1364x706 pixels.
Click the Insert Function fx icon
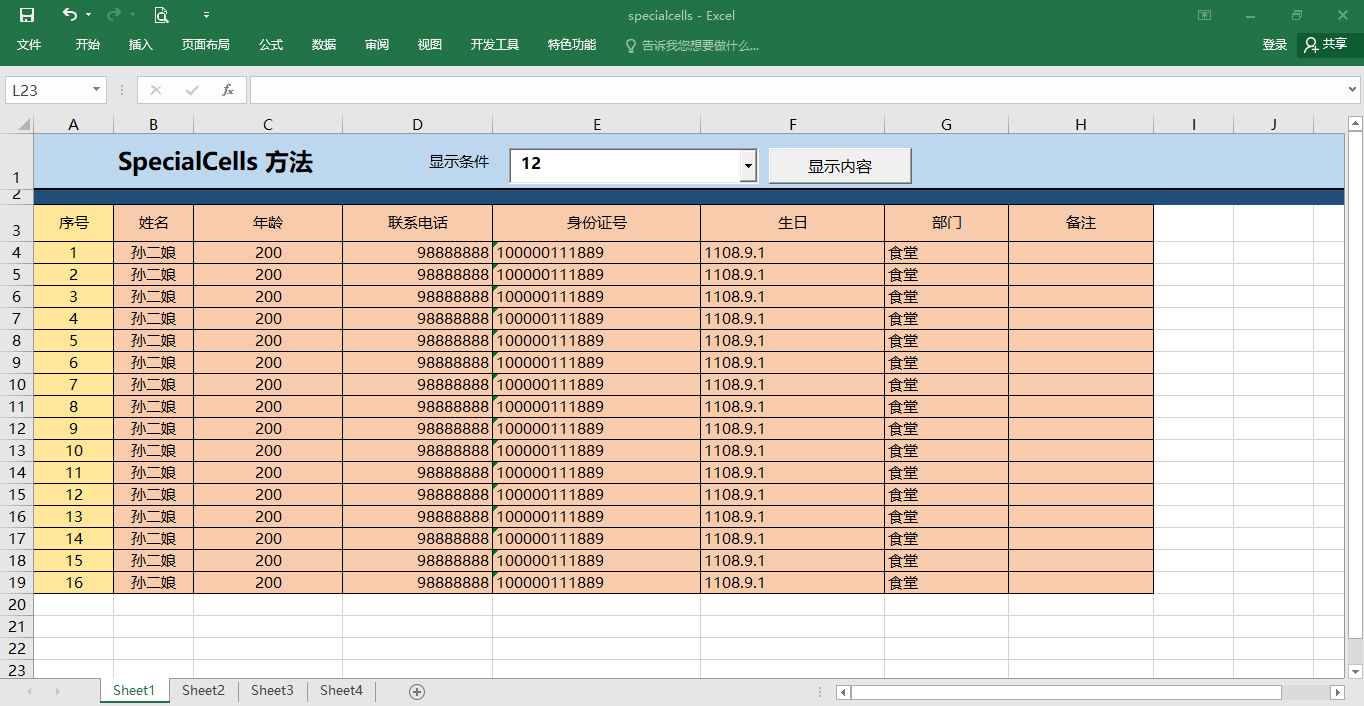[228, 90]
